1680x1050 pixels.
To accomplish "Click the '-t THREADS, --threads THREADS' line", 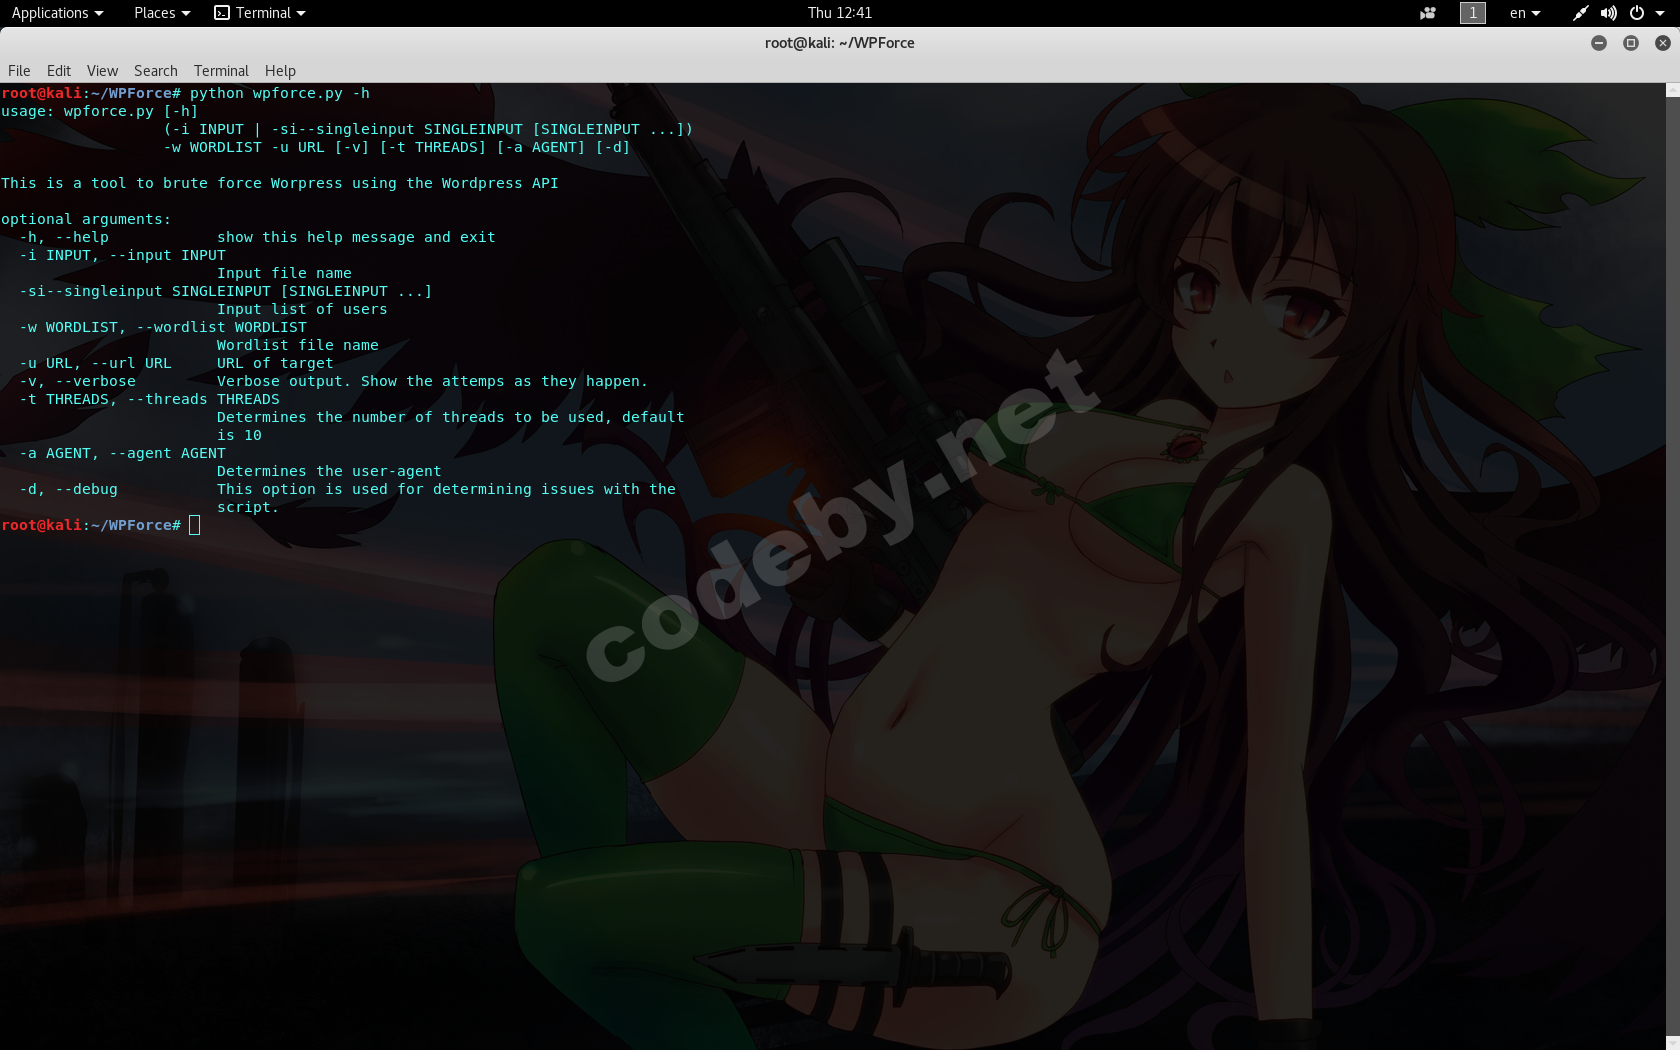I will coord(150,399).
